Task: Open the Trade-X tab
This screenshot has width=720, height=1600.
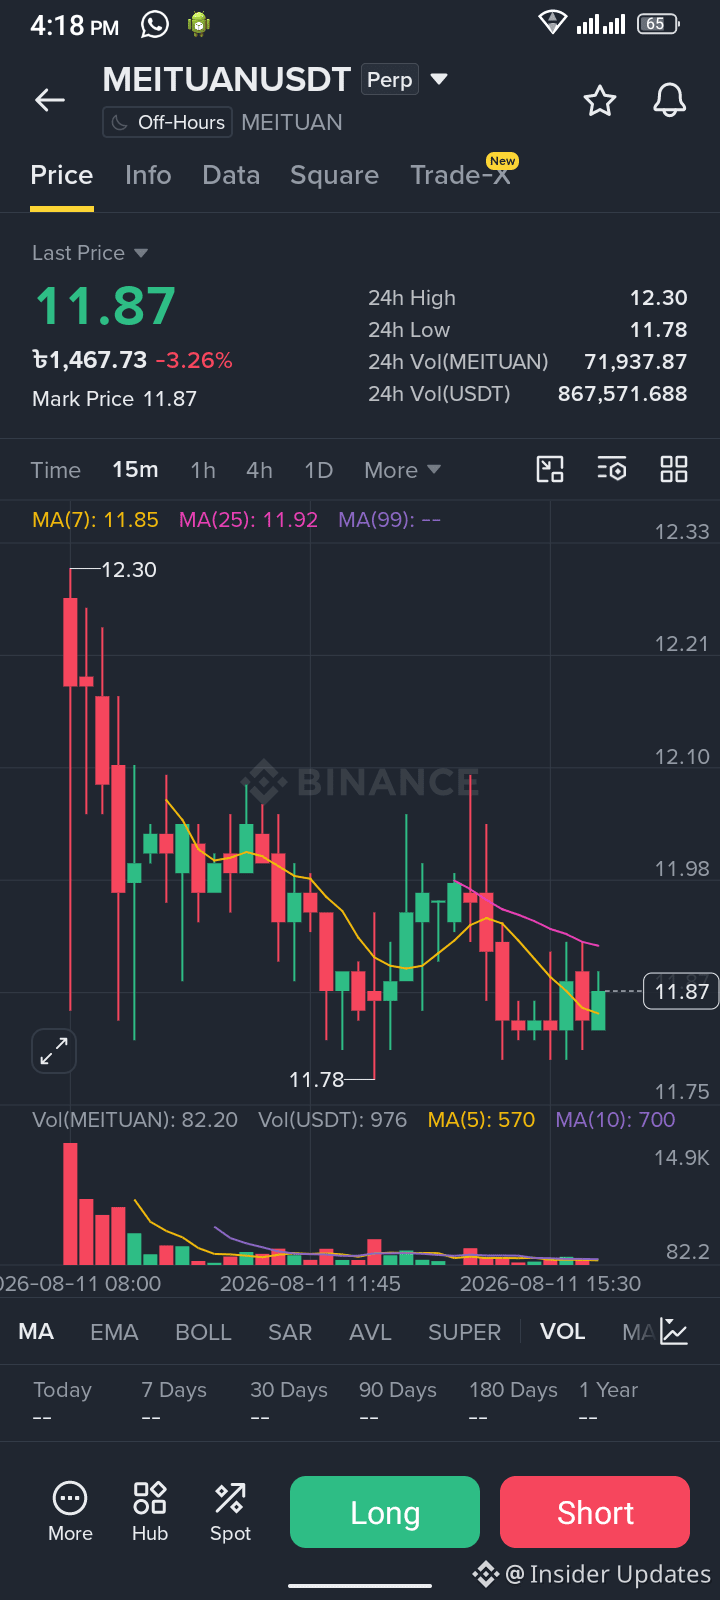Action: [x=463, y=173]
